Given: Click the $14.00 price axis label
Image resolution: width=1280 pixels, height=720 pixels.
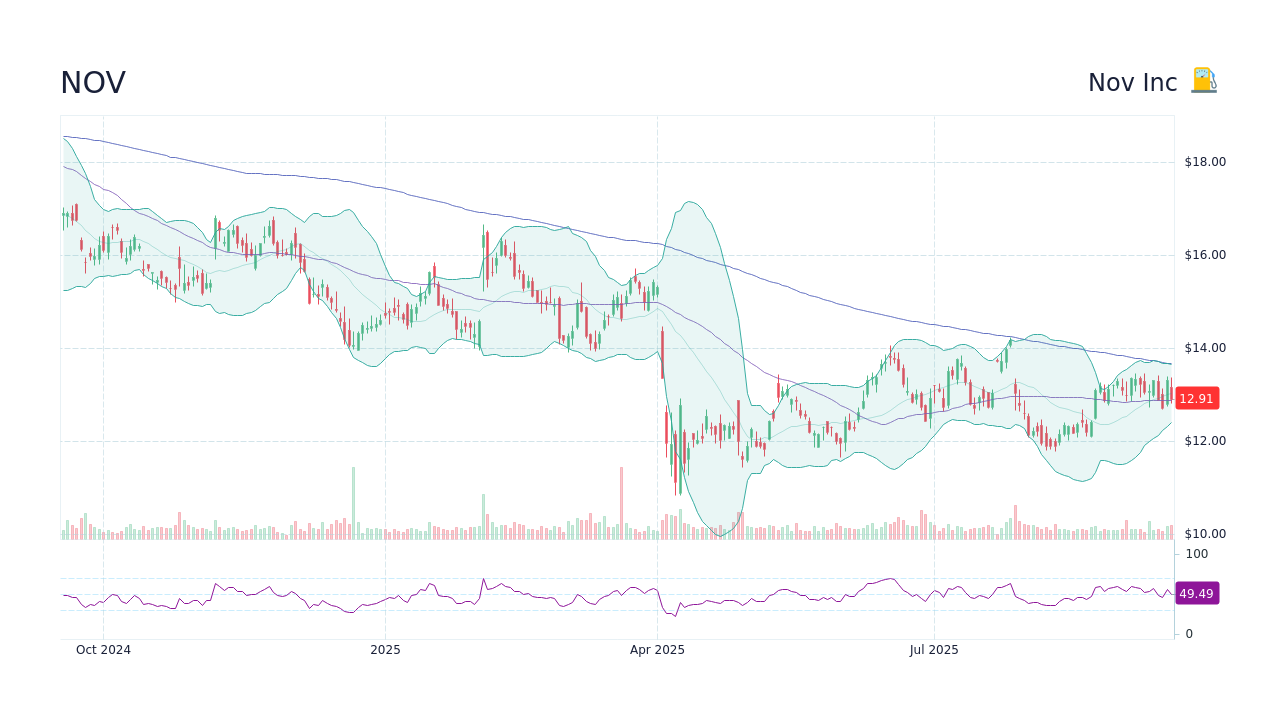Looking at the screenshot, I should tap(1205, 348).
